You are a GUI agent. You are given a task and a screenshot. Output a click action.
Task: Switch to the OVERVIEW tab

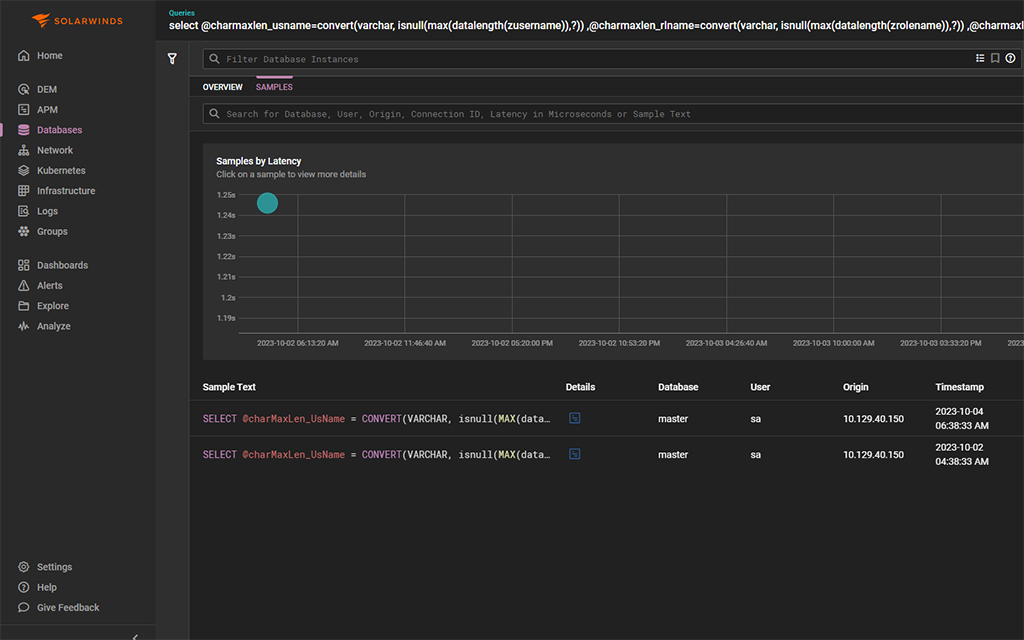(222, 87)
